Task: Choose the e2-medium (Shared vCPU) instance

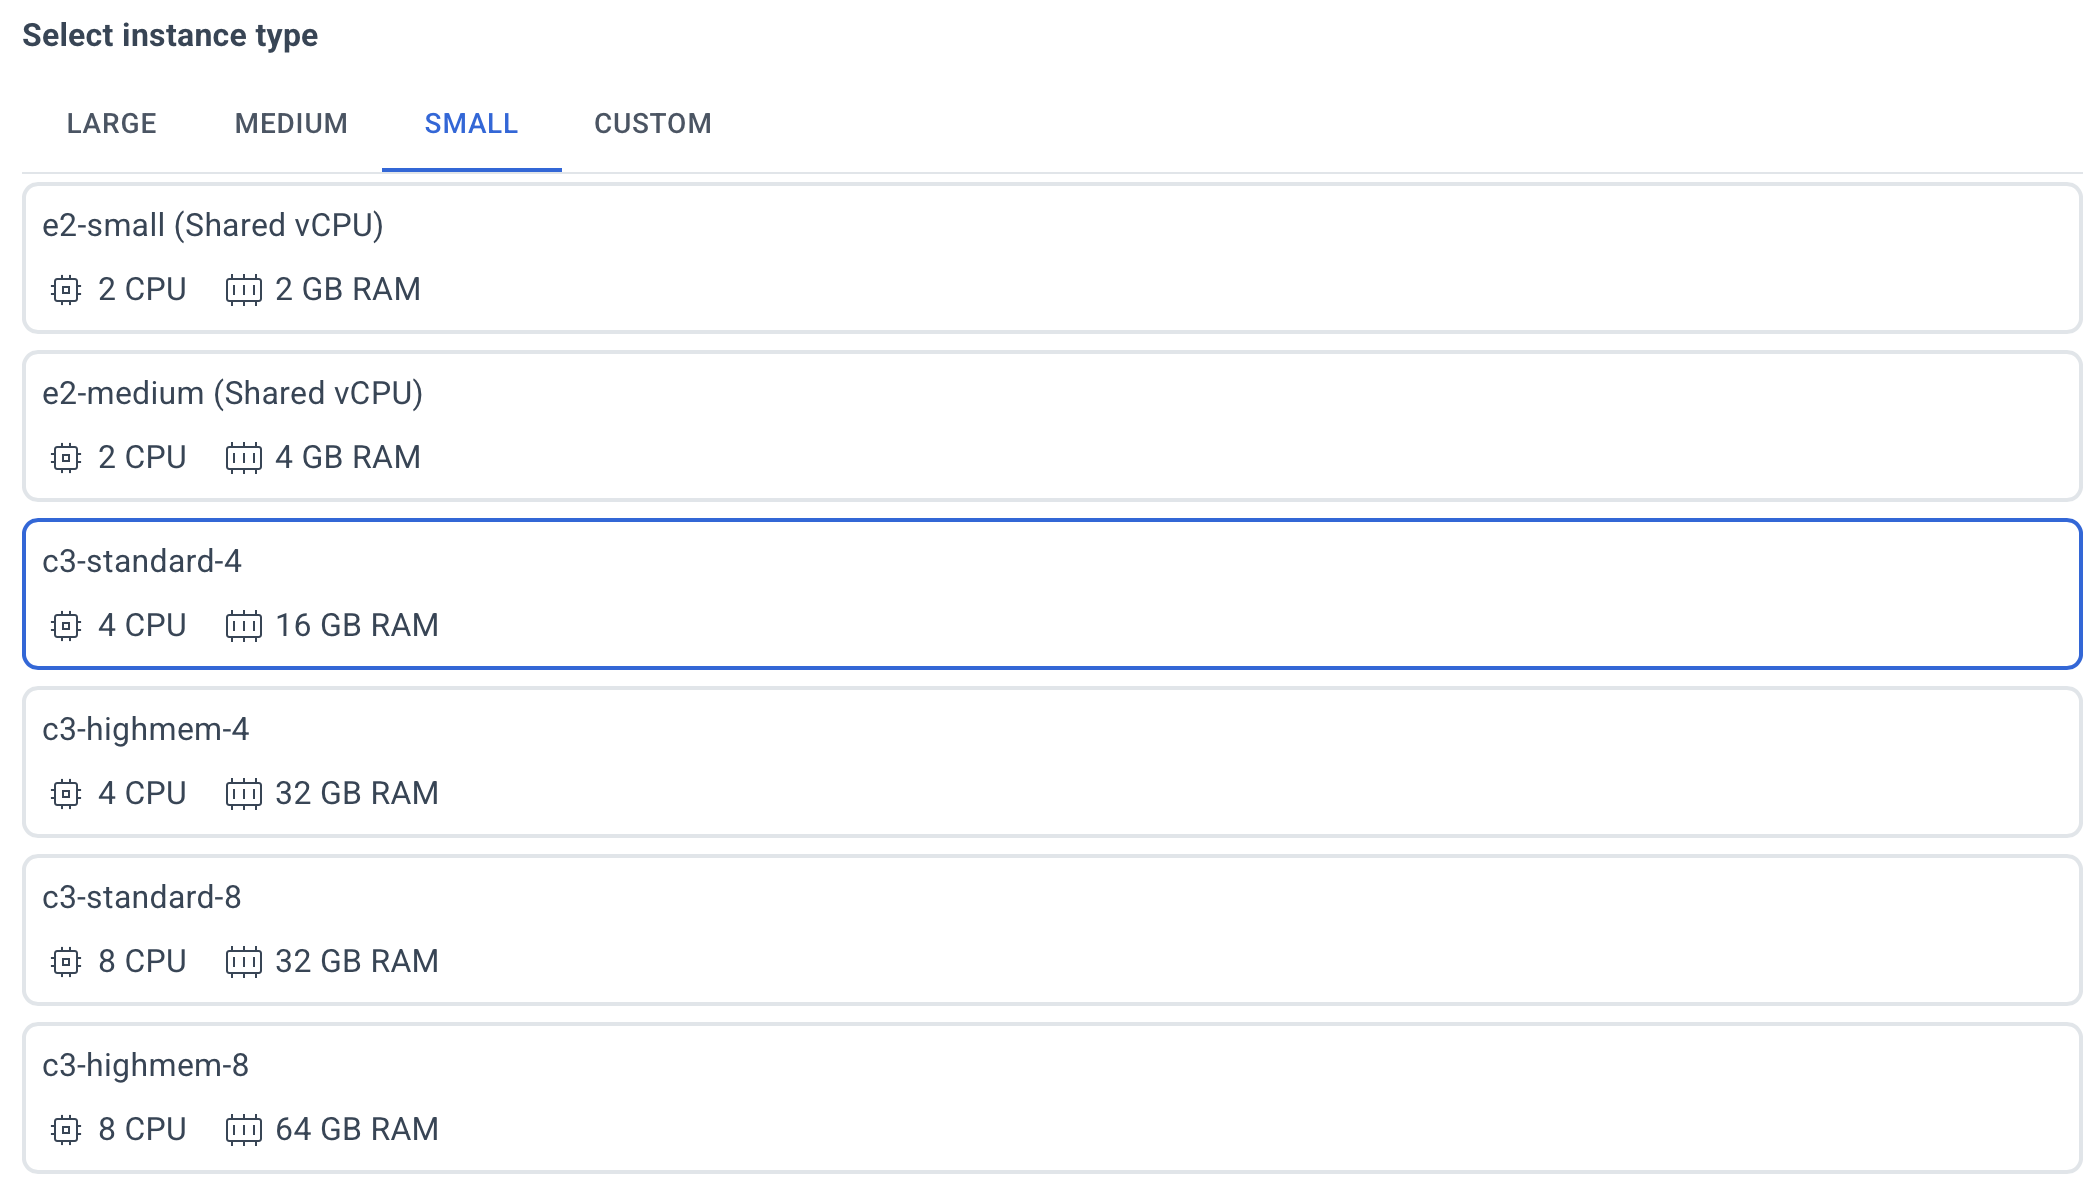Action: tap(1051, 426)
